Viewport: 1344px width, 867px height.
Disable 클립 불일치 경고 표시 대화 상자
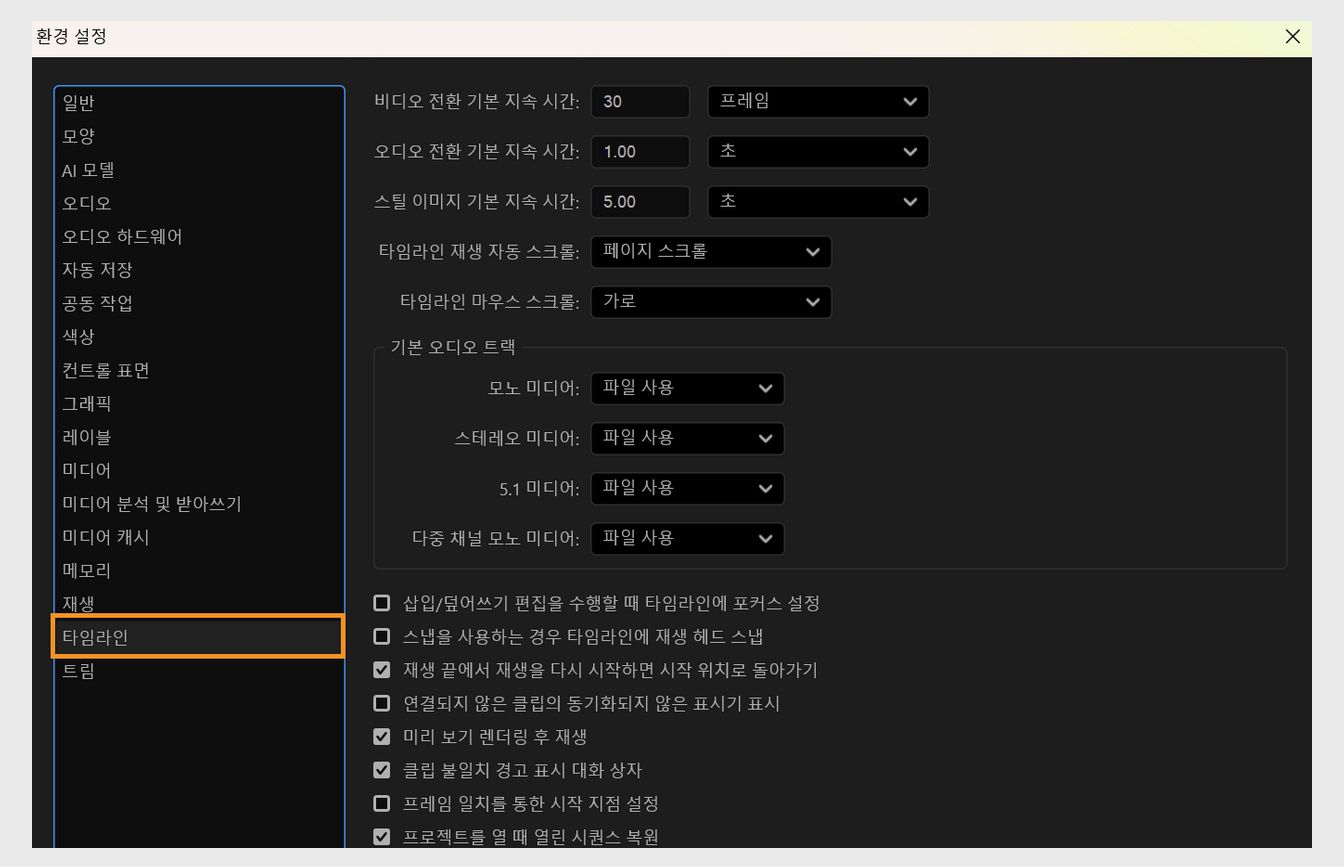(x=381, y=770)
